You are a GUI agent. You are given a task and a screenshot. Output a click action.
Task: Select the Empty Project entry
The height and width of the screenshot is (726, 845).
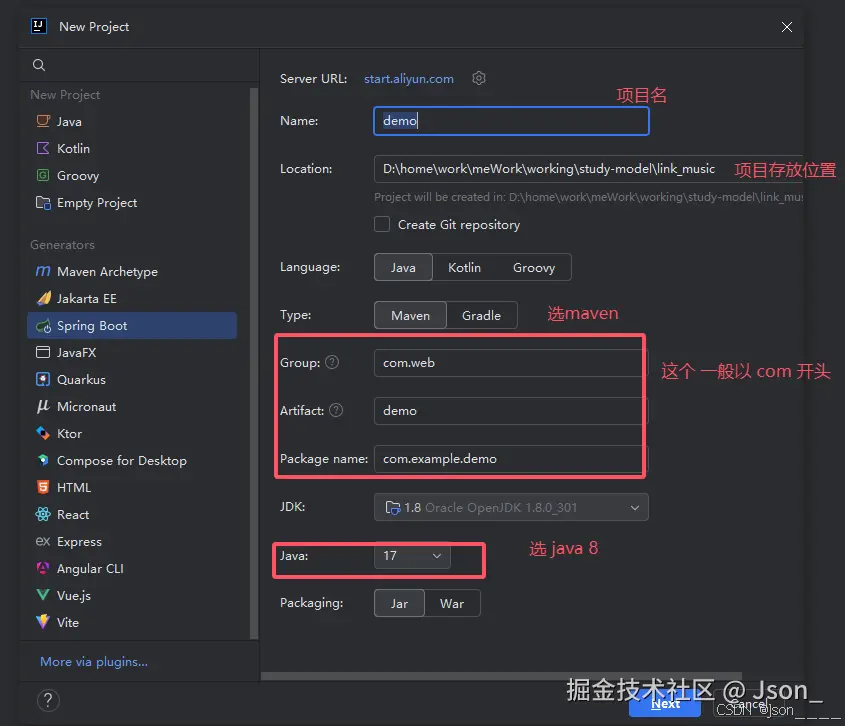[x=131, y=203]
